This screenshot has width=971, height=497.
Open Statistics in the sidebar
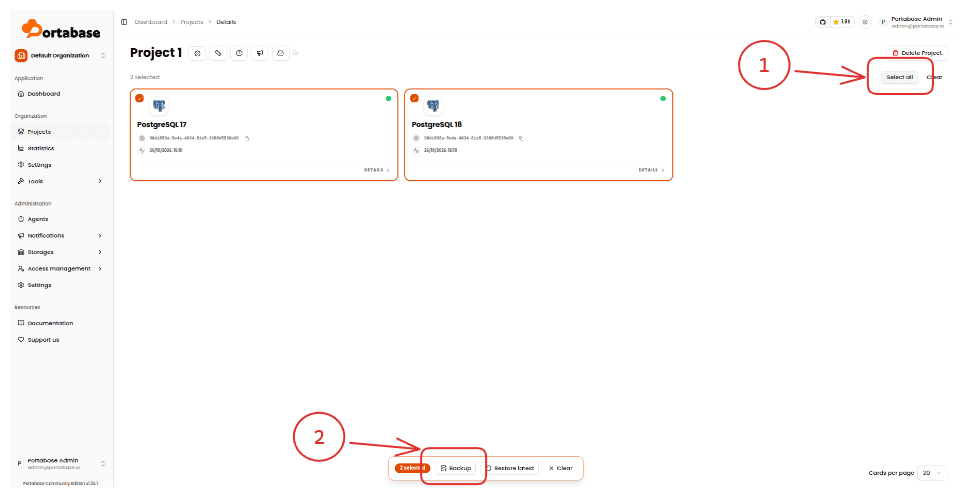tap(60, 149)
